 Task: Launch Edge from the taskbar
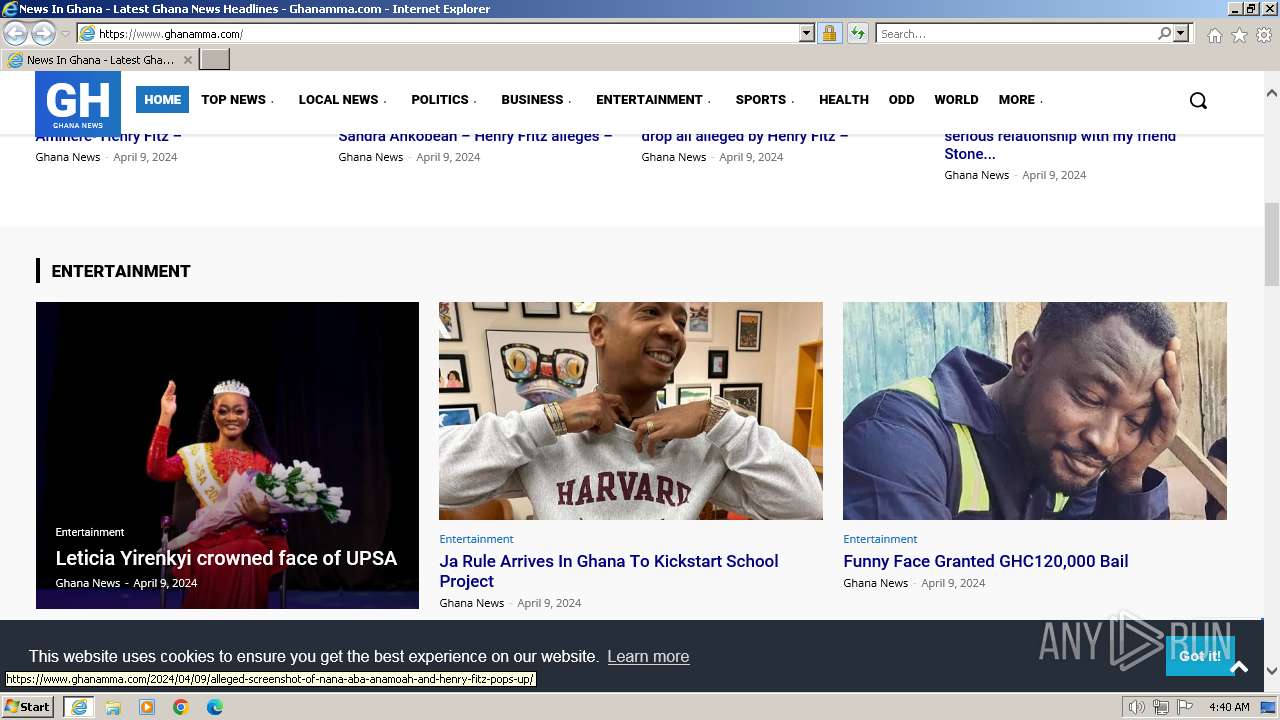pyautogui.click(x=215, y=707)
